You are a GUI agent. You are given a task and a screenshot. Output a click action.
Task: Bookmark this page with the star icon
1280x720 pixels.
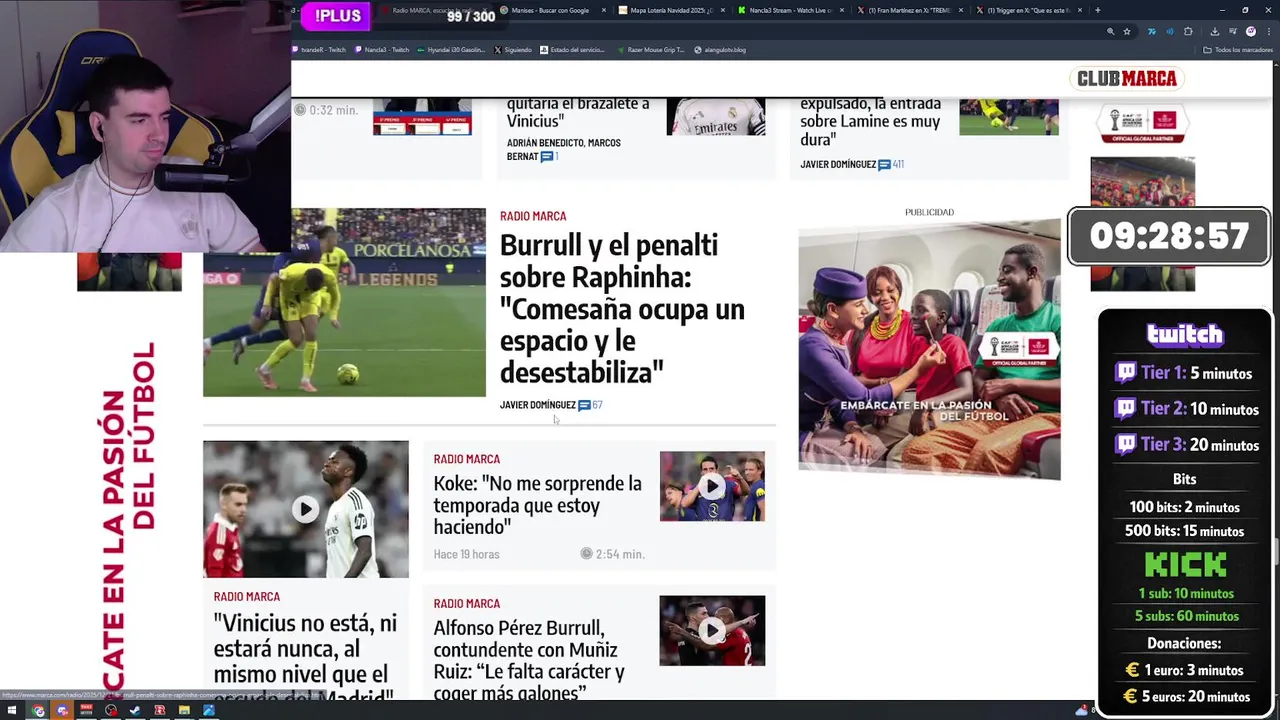[1127, 31]
